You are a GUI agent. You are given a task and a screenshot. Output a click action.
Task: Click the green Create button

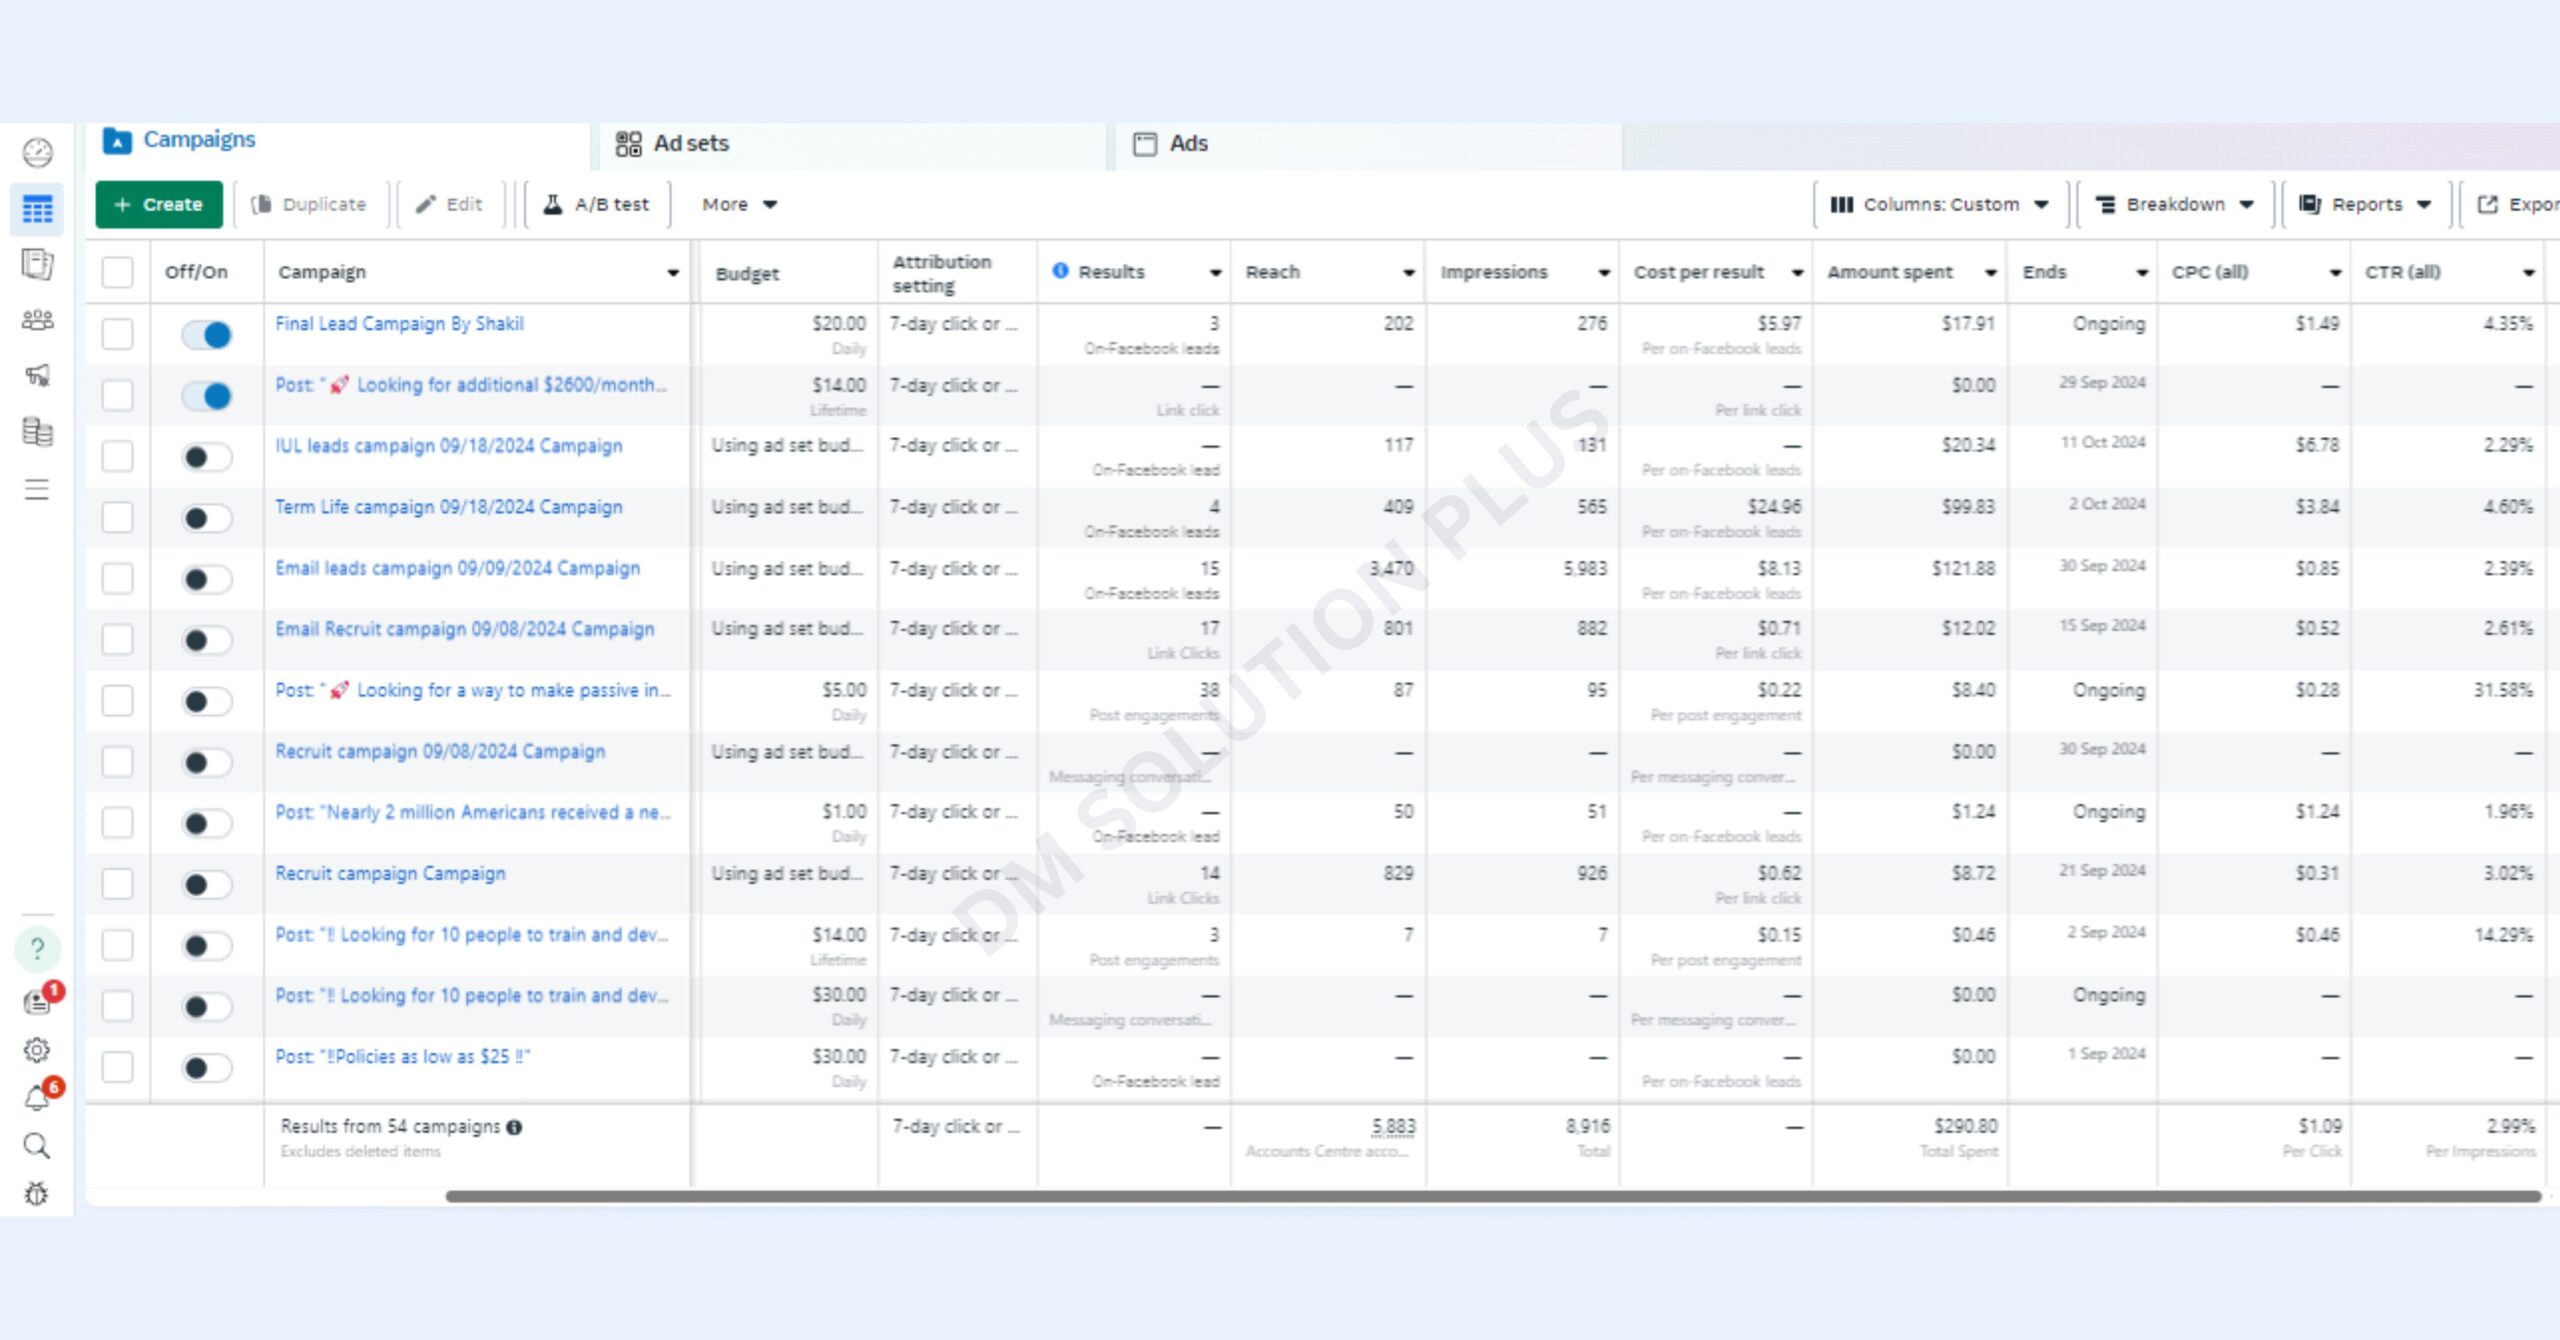[x=159, y=205]
